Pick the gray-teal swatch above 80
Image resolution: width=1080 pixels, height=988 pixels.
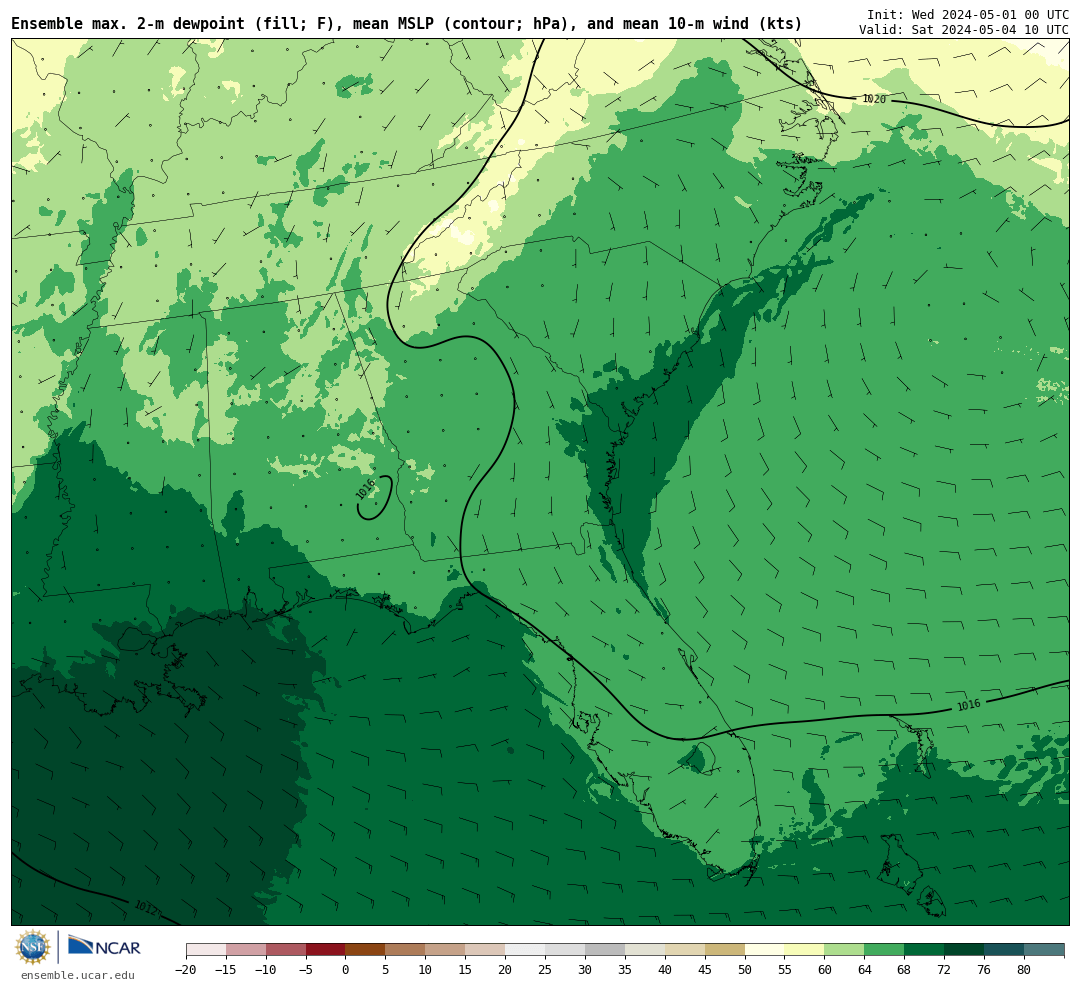(1045, 950)
